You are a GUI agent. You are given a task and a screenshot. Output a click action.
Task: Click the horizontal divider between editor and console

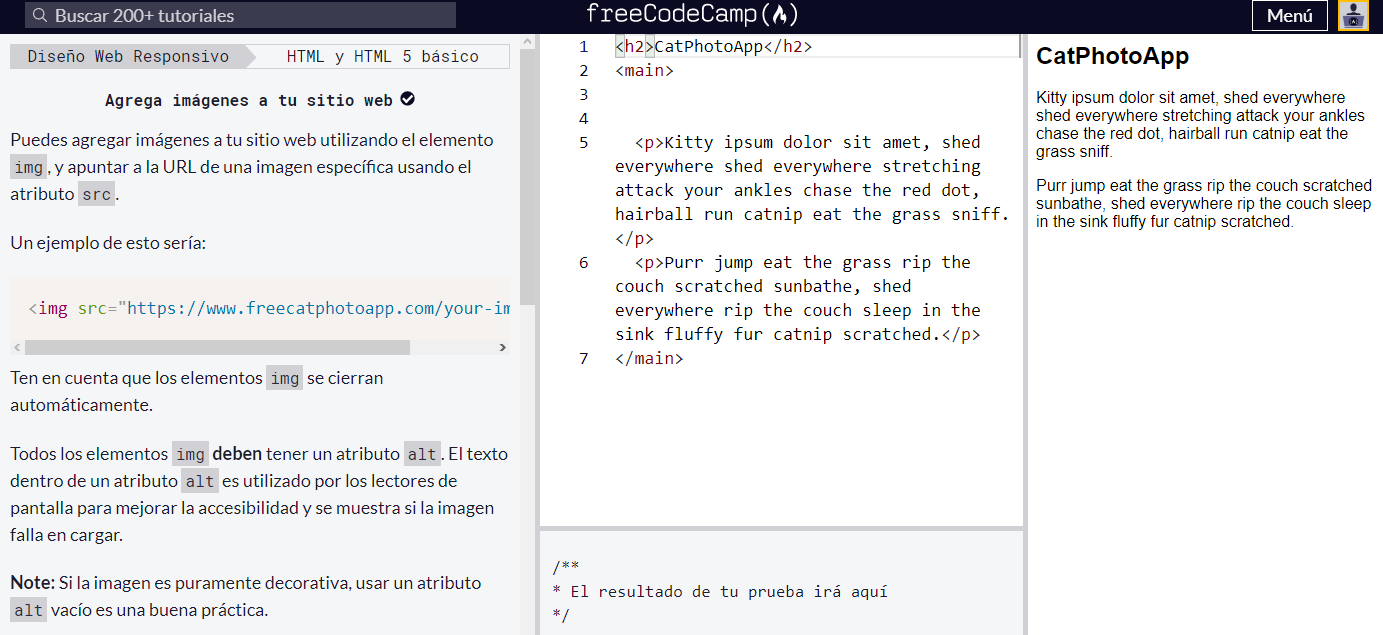point(781,527)
